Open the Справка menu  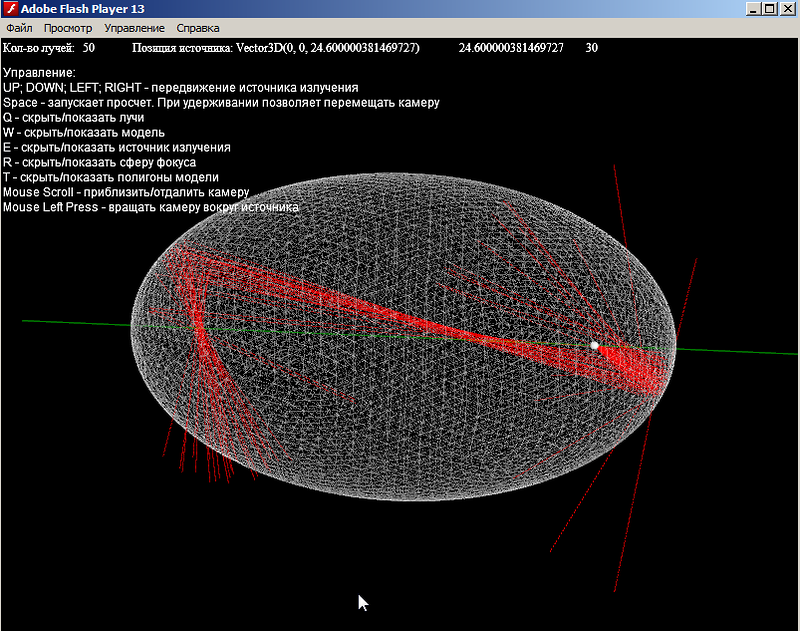click(x=198, y=28)
